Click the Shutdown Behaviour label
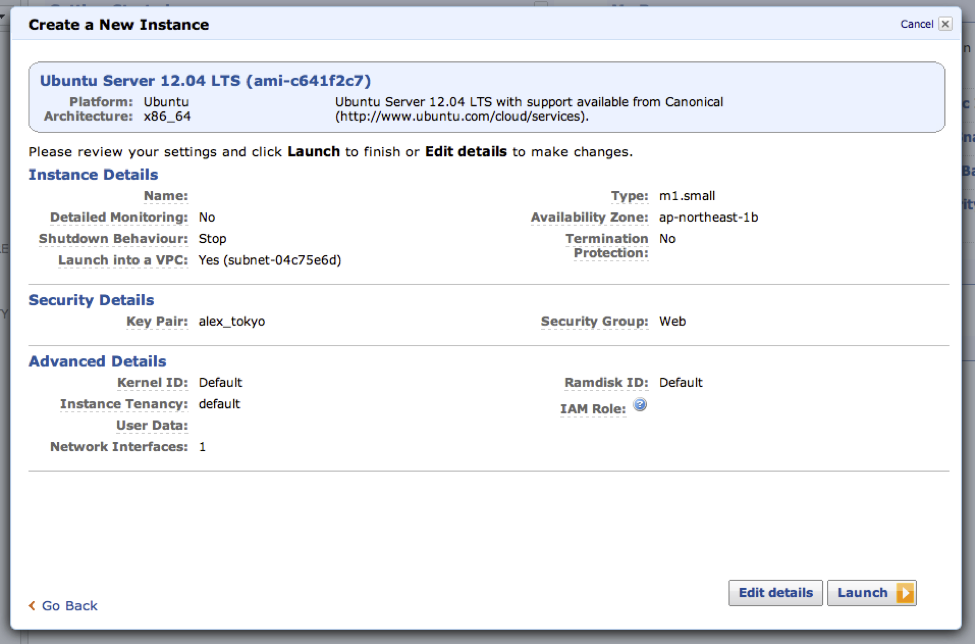Image resolution: width=975 pixels, height=644 pixels. pos(113,239)
